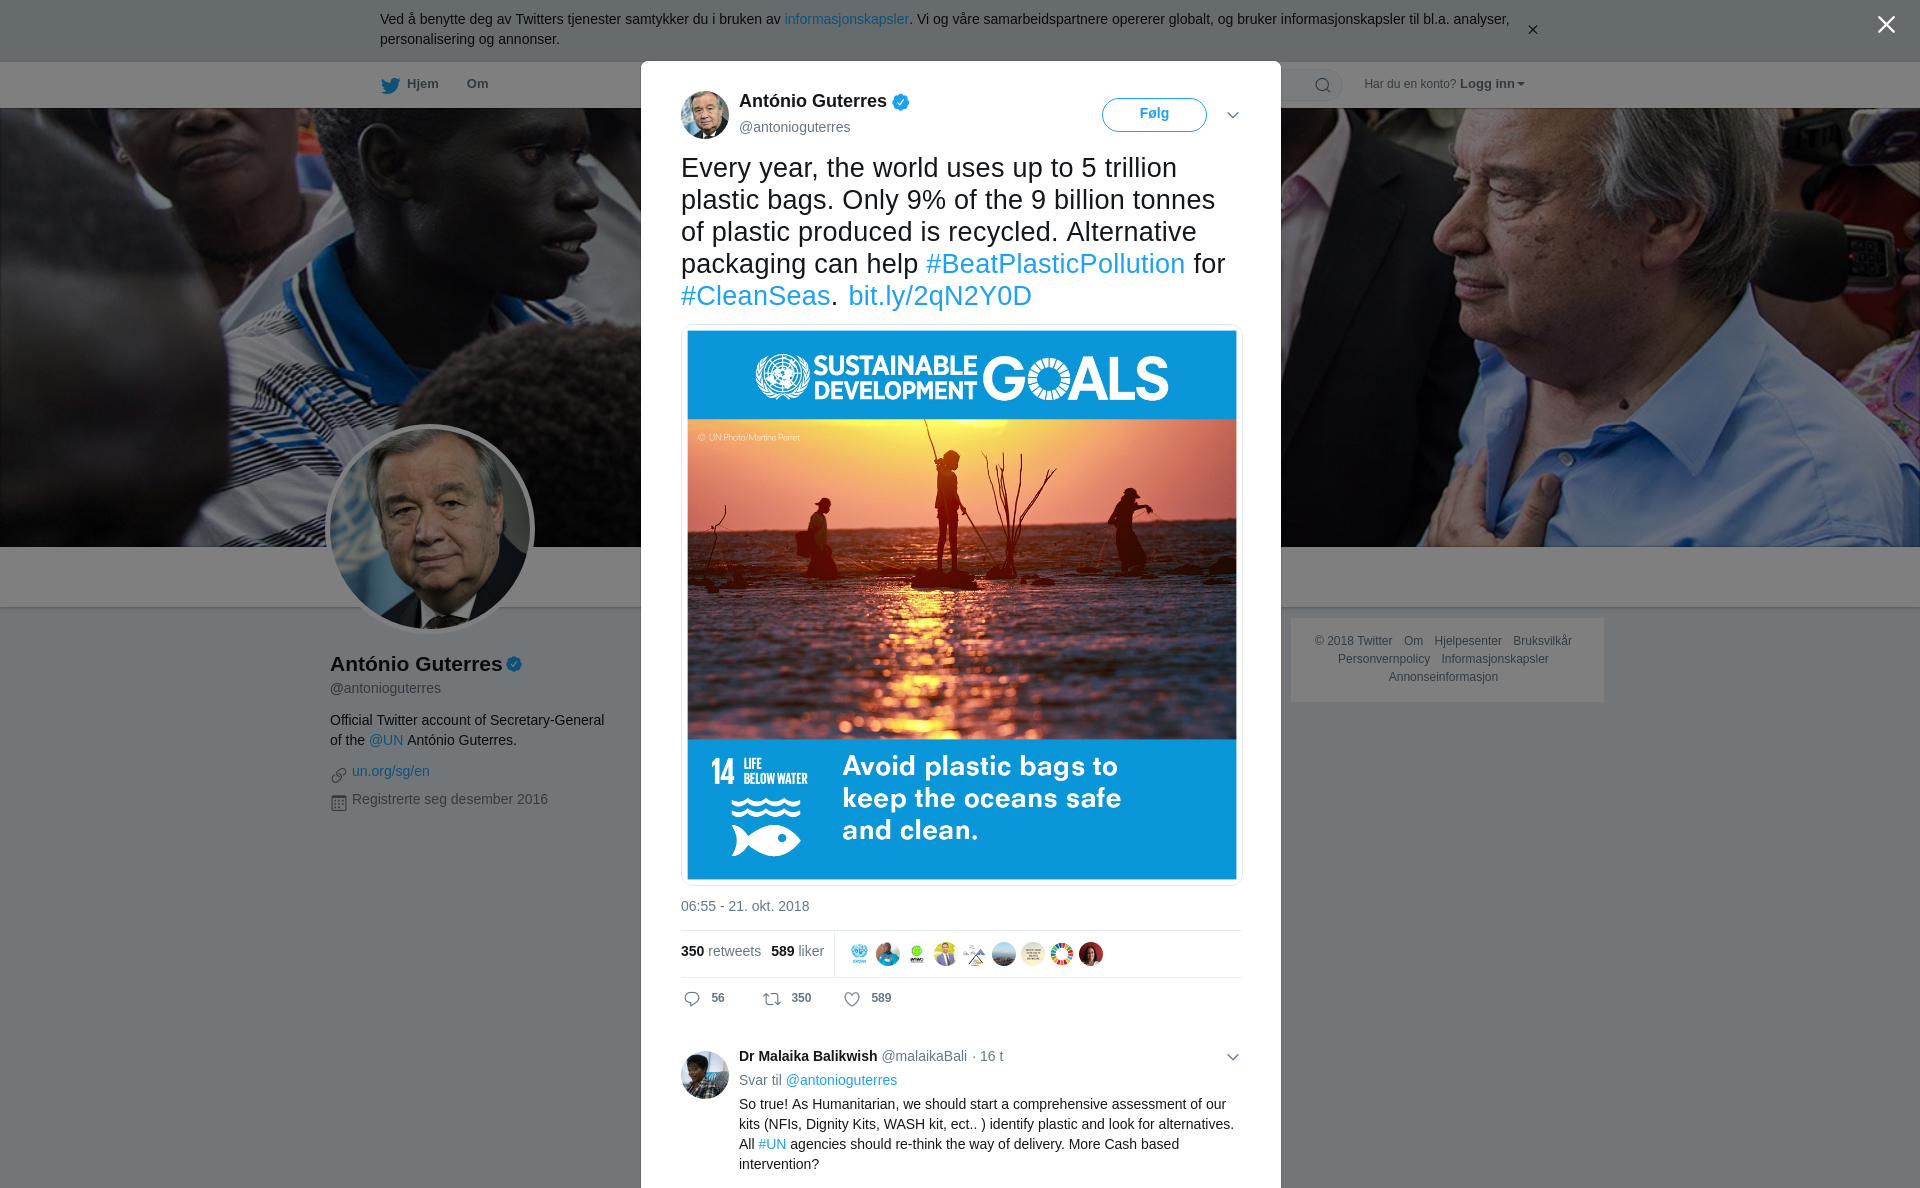This screenshot has height=1188, width=1920.
Task: Expand options chevron on Malaika's reply
Action: coord(1233,1057)
